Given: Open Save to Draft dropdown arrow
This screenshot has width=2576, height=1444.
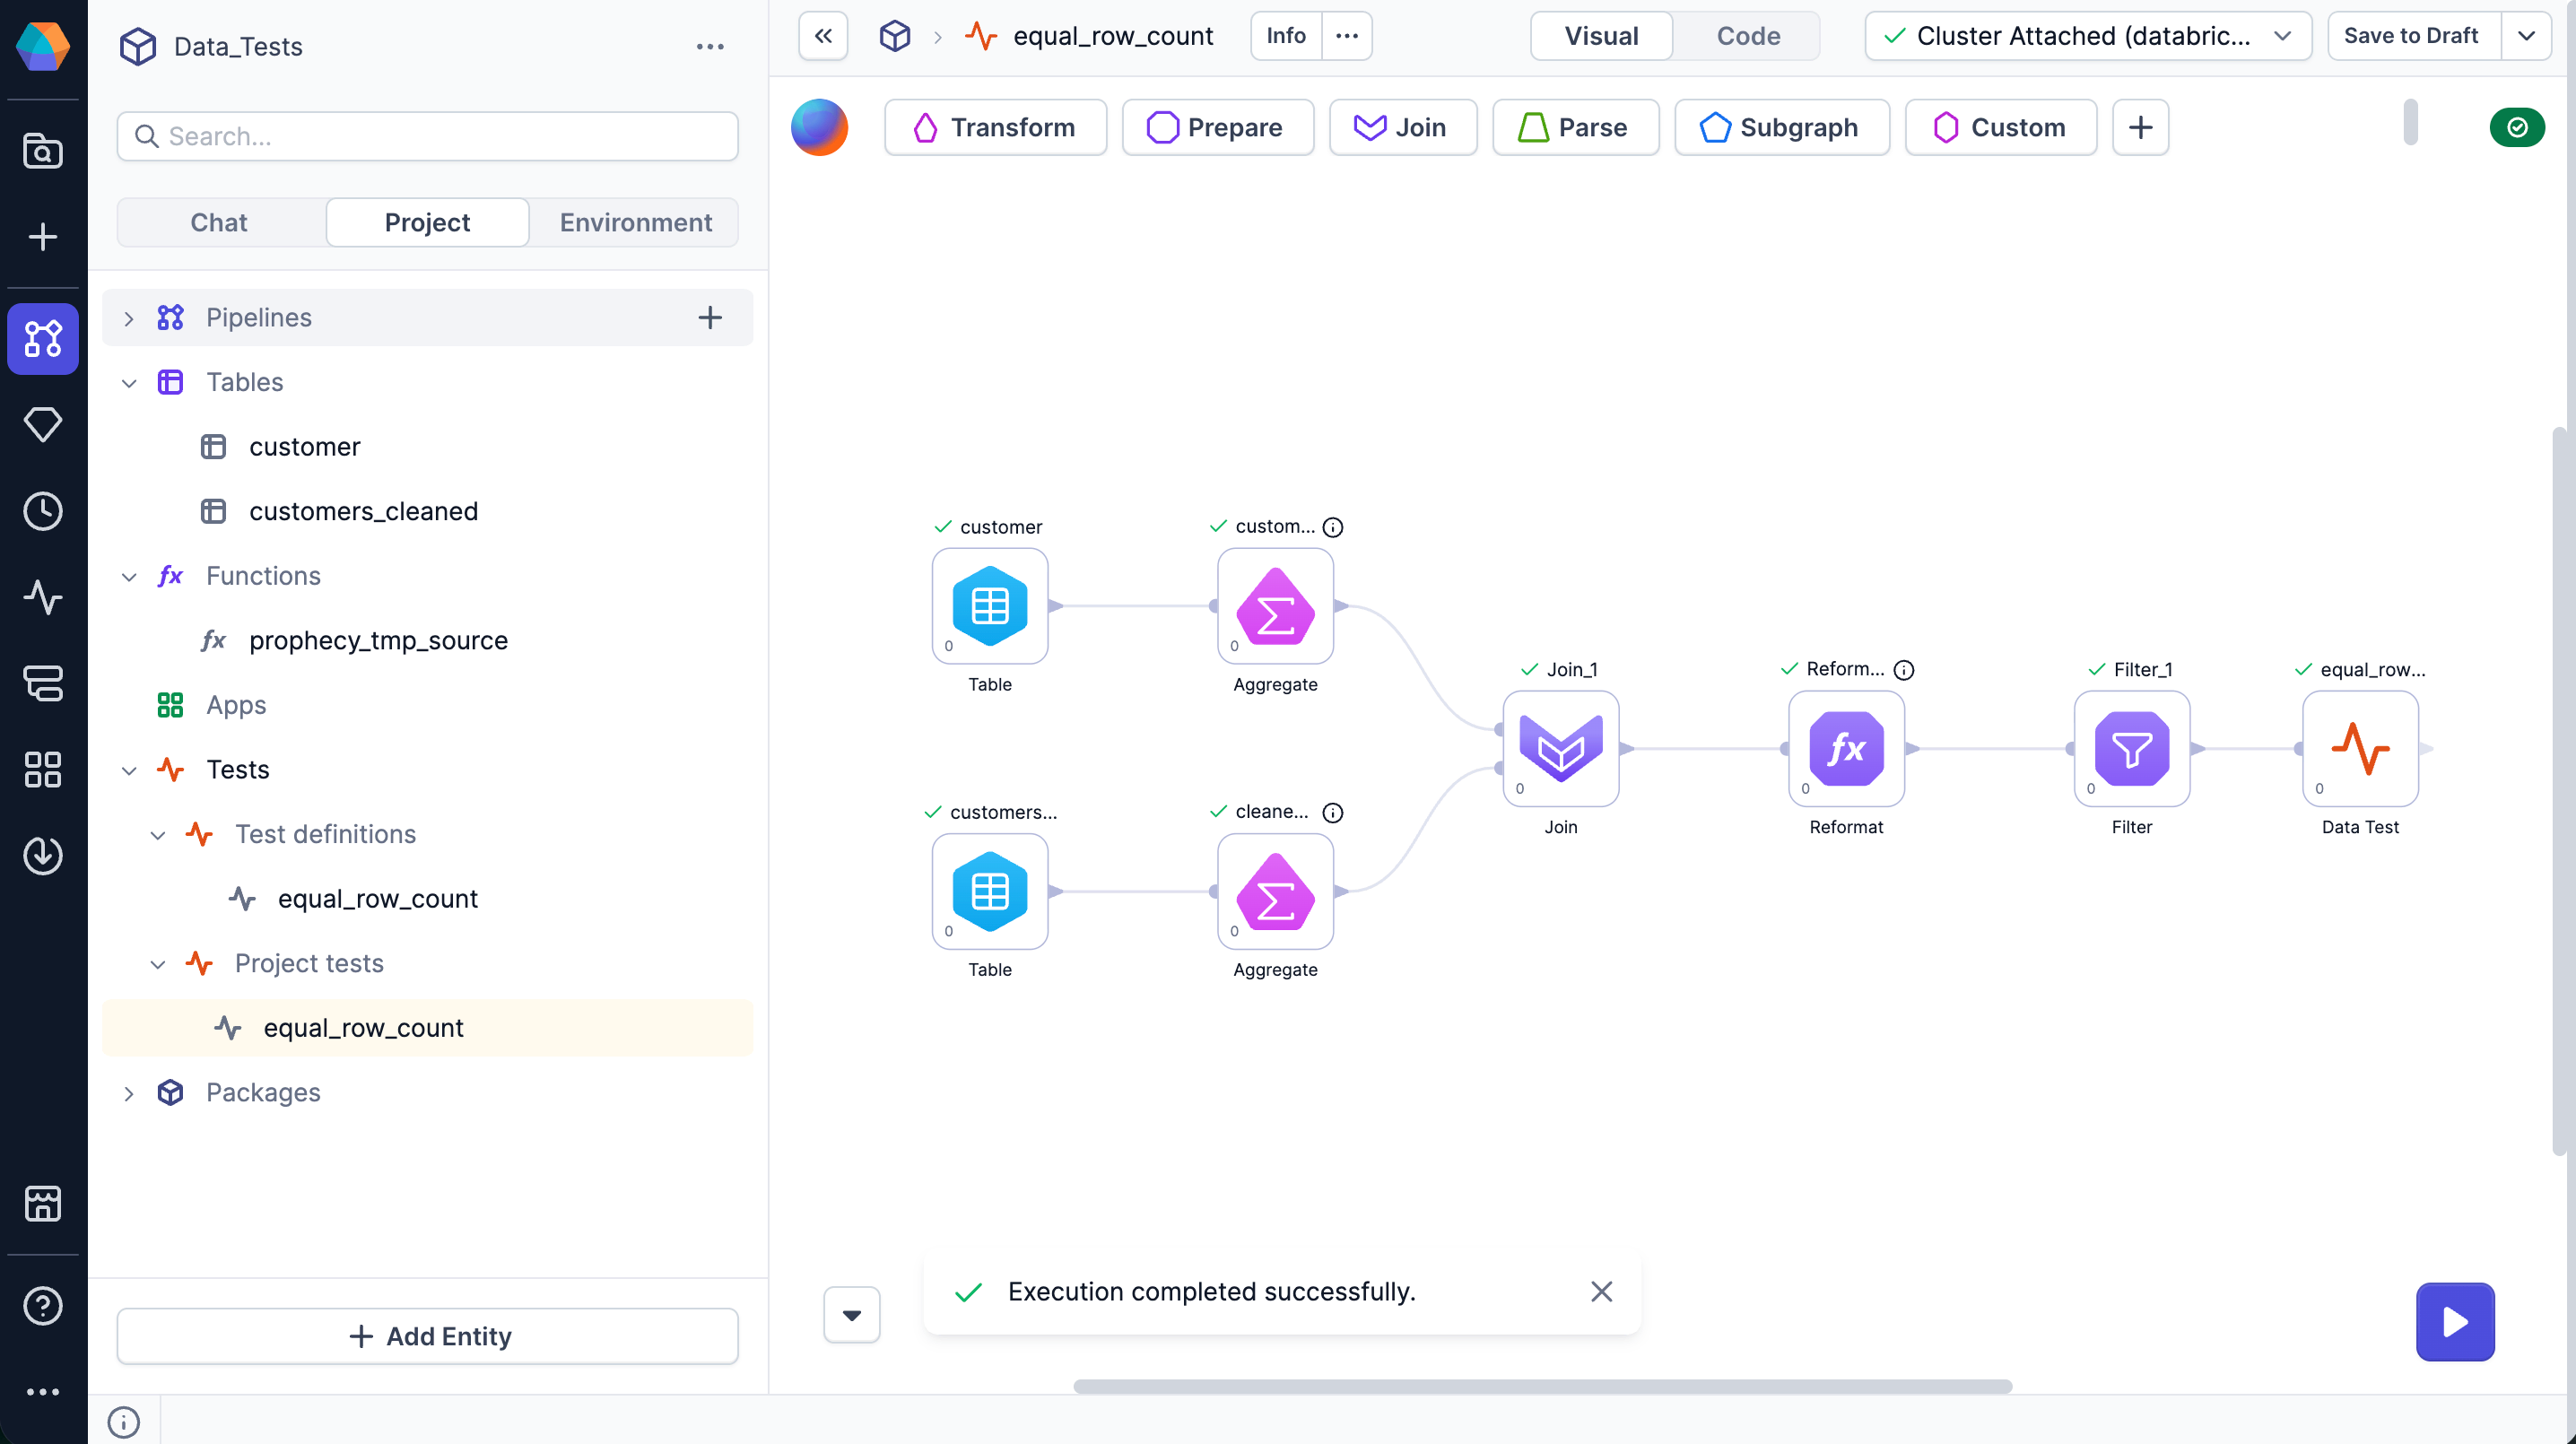Looking at the screenshot, I should [2526, 36].
